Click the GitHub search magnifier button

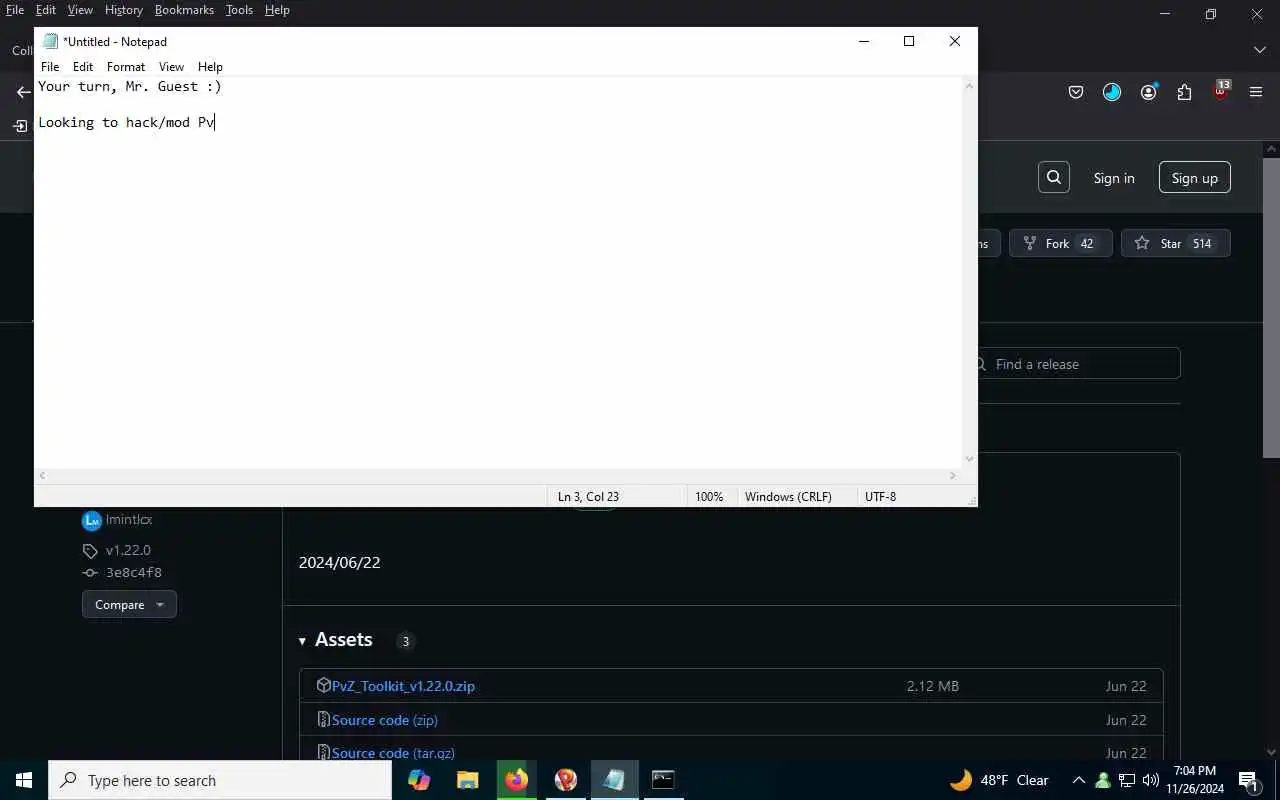[1054, 177]
